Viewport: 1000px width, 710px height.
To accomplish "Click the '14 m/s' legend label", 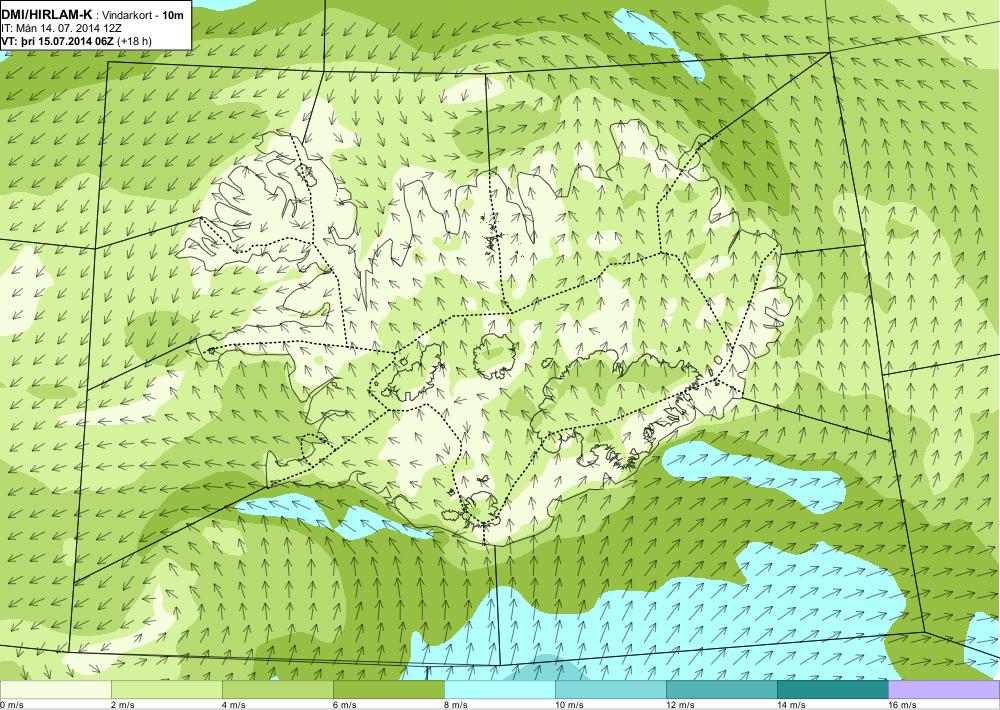I will 791,705.
